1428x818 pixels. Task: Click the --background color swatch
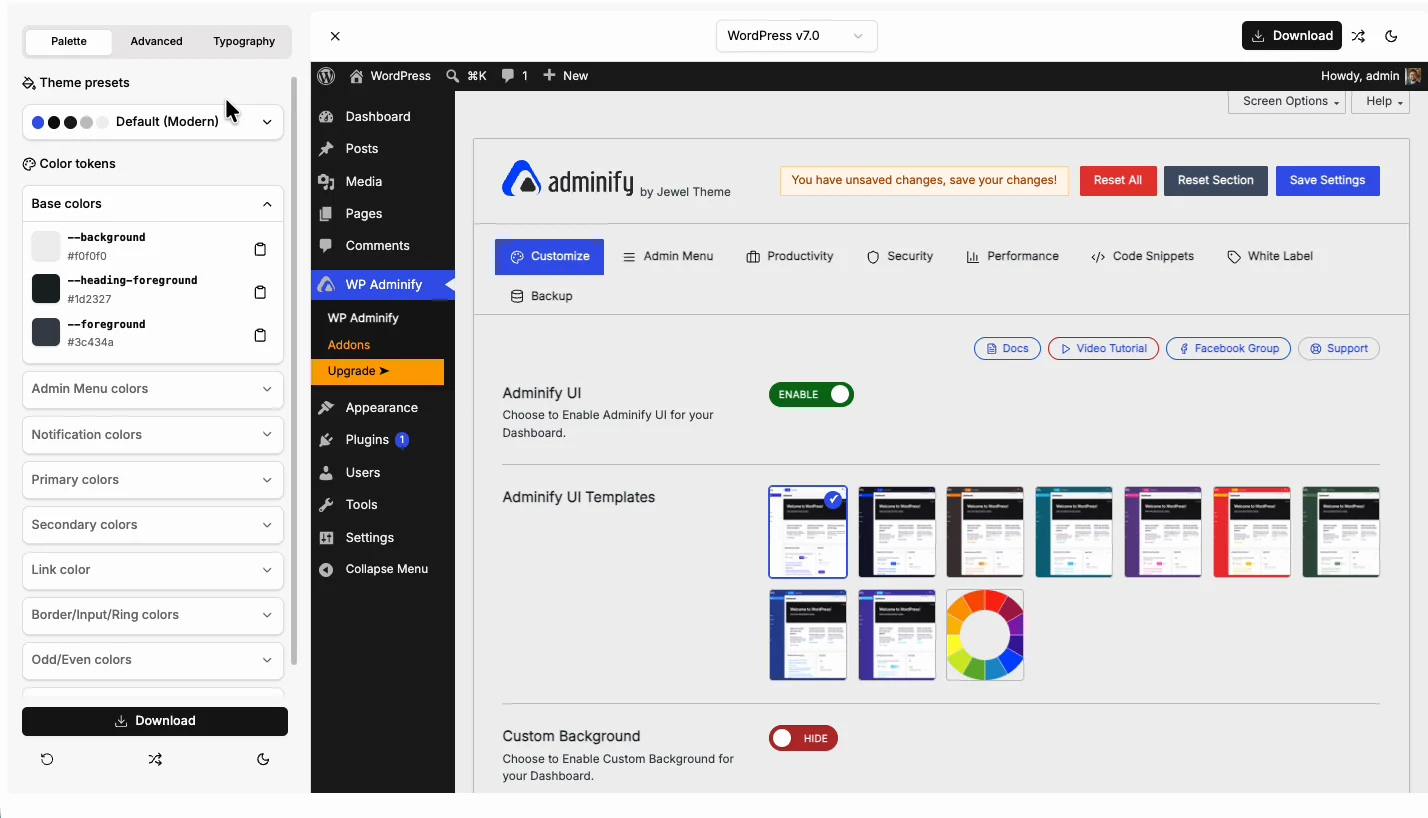[x=46, y=246]
